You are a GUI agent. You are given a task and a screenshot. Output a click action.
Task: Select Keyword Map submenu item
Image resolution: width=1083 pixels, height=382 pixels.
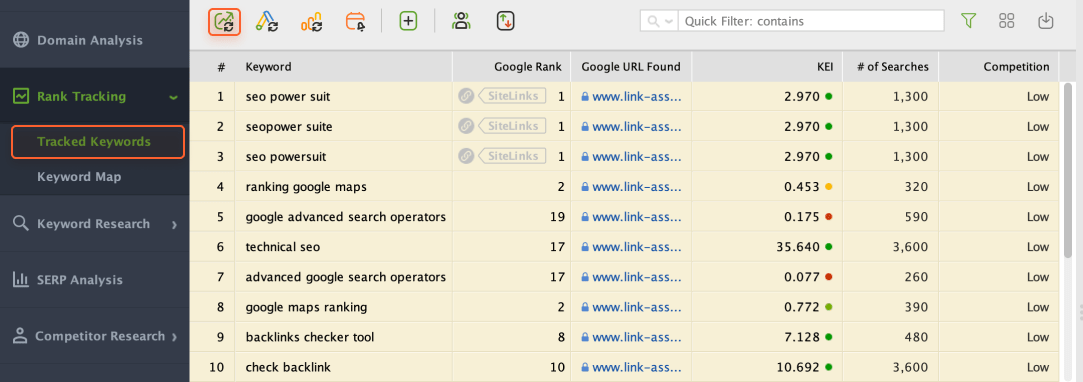pos(79,177)
